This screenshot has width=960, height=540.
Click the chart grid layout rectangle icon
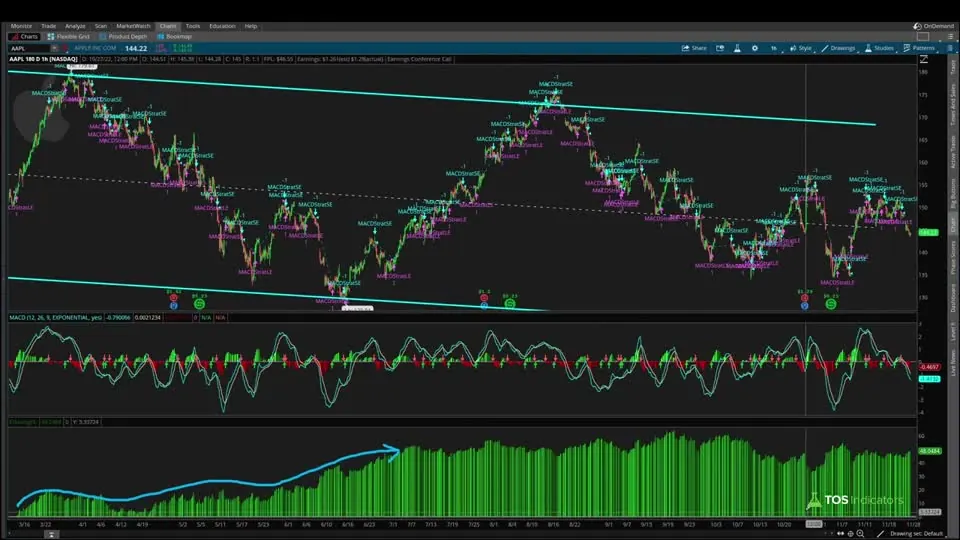point(923,37)
